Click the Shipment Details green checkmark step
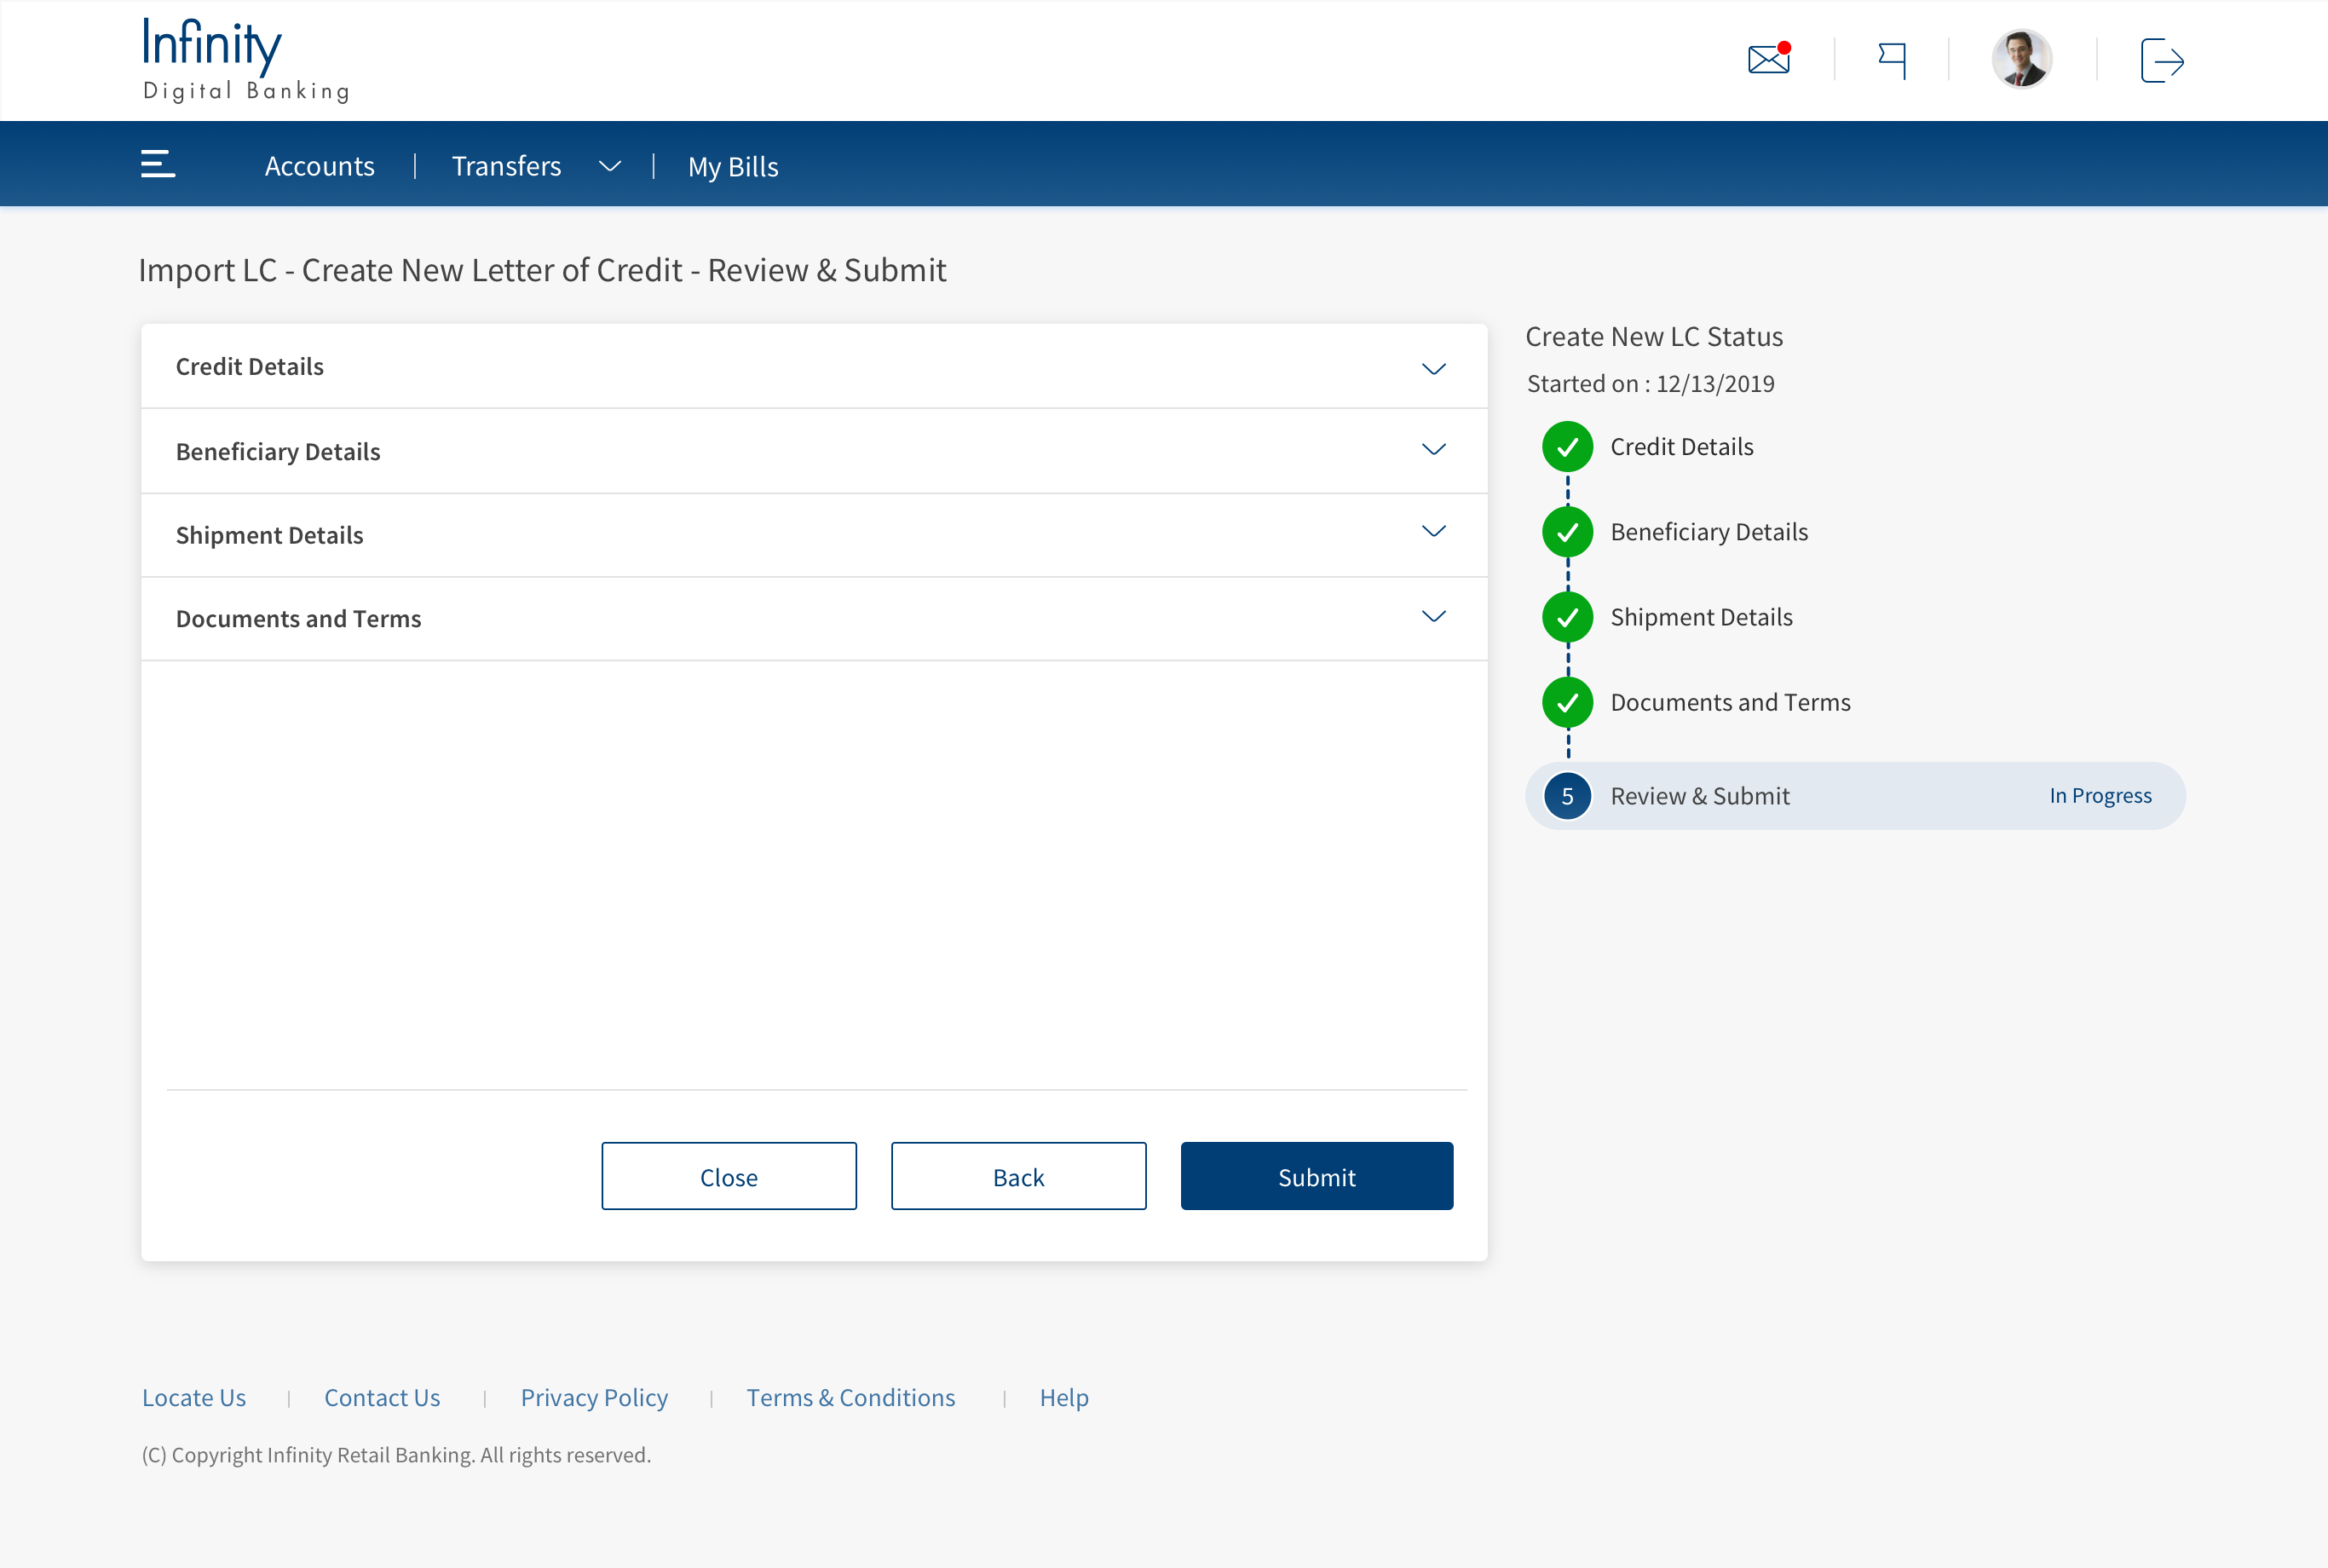 1567,617
